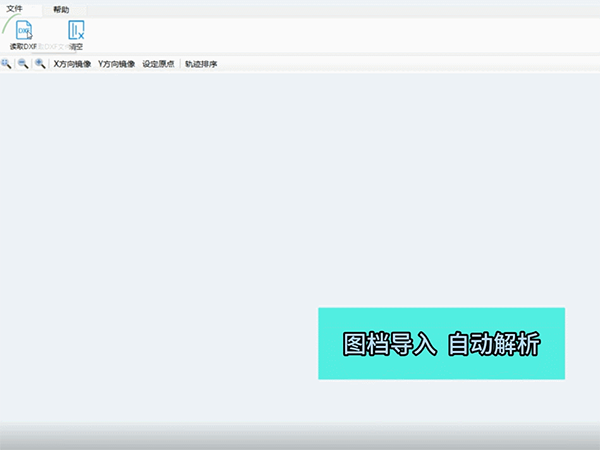The width and height of the screenshot is (600, 450).
Task: Click the gray strip at window bottom
Action: pos(300,438)
